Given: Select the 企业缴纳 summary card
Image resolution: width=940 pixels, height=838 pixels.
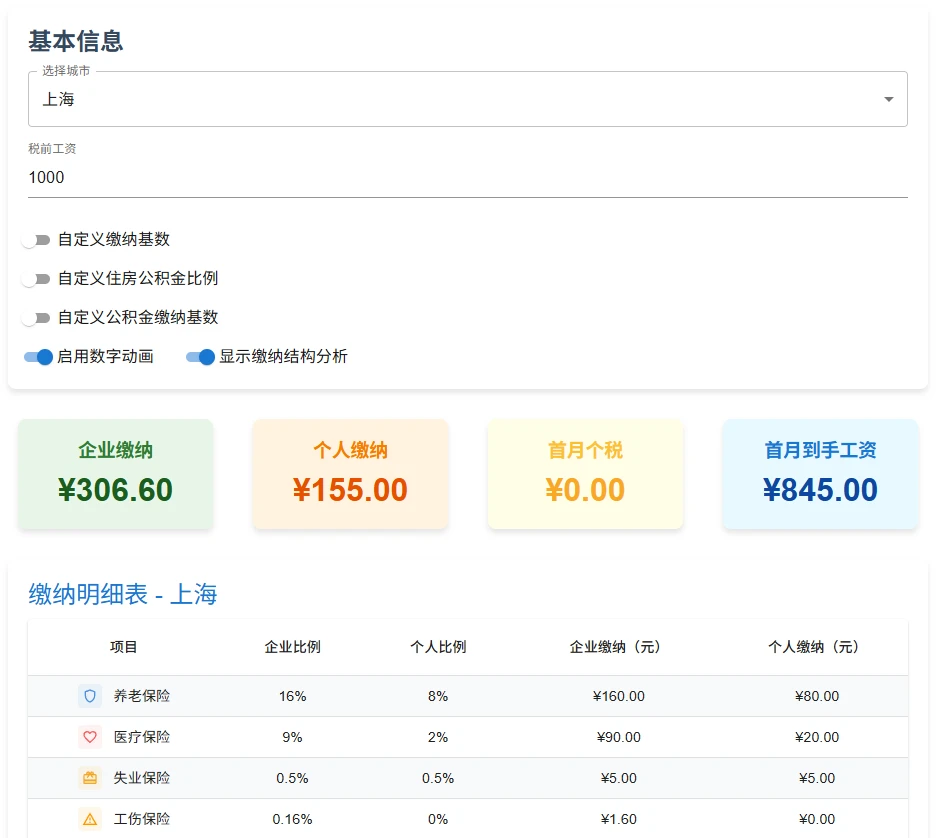Looking at the screenshot, I should [116, 474].
